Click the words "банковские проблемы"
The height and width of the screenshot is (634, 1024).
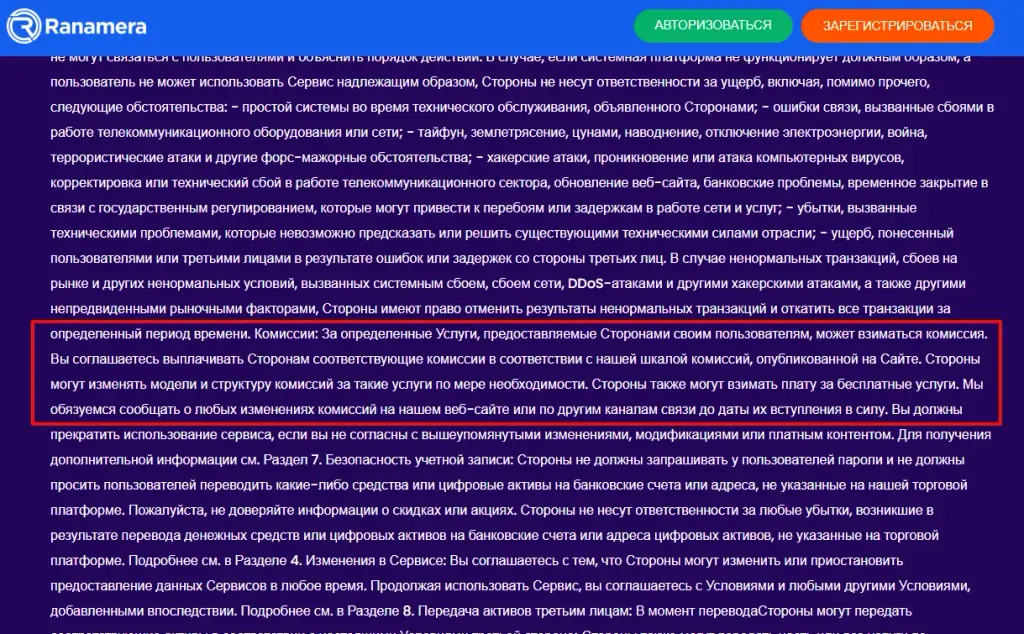(x=773, y=183)
